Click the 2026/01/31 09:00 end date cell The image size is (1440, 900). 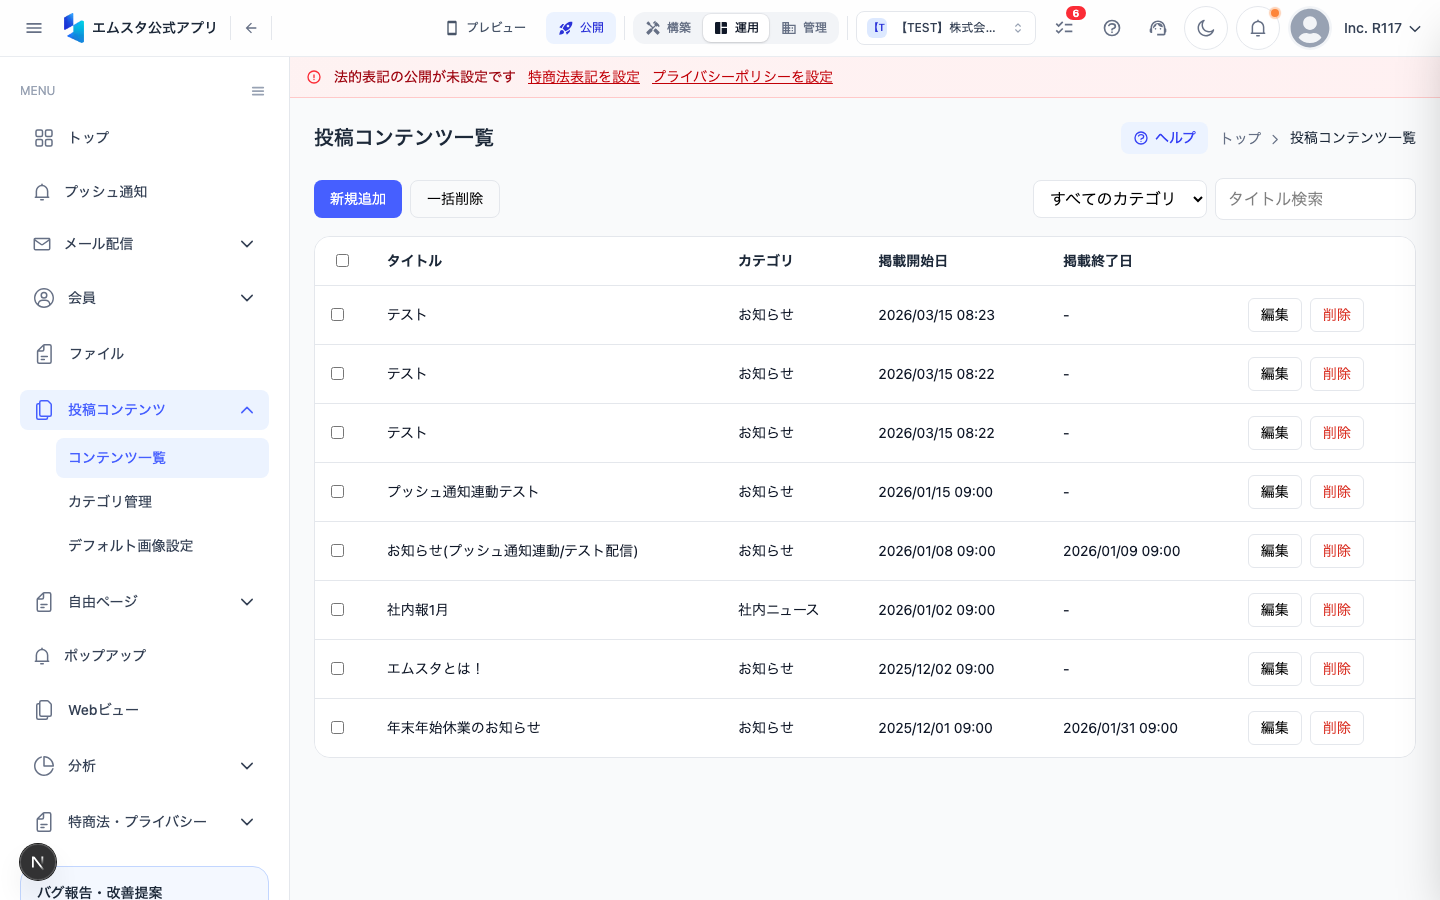coord(1120,728)
